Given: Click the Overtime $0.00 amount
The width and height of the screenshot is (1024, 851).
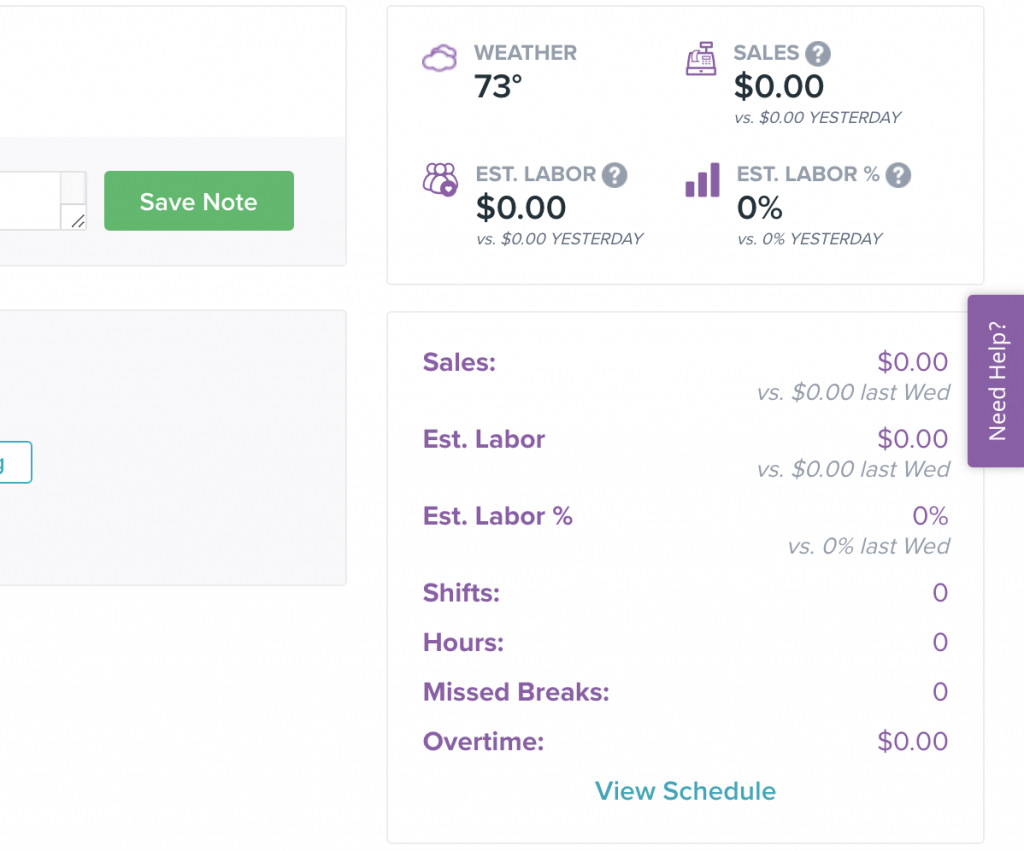Looking at the screenshot, I should pyautogui.click(x=912, y=741).
